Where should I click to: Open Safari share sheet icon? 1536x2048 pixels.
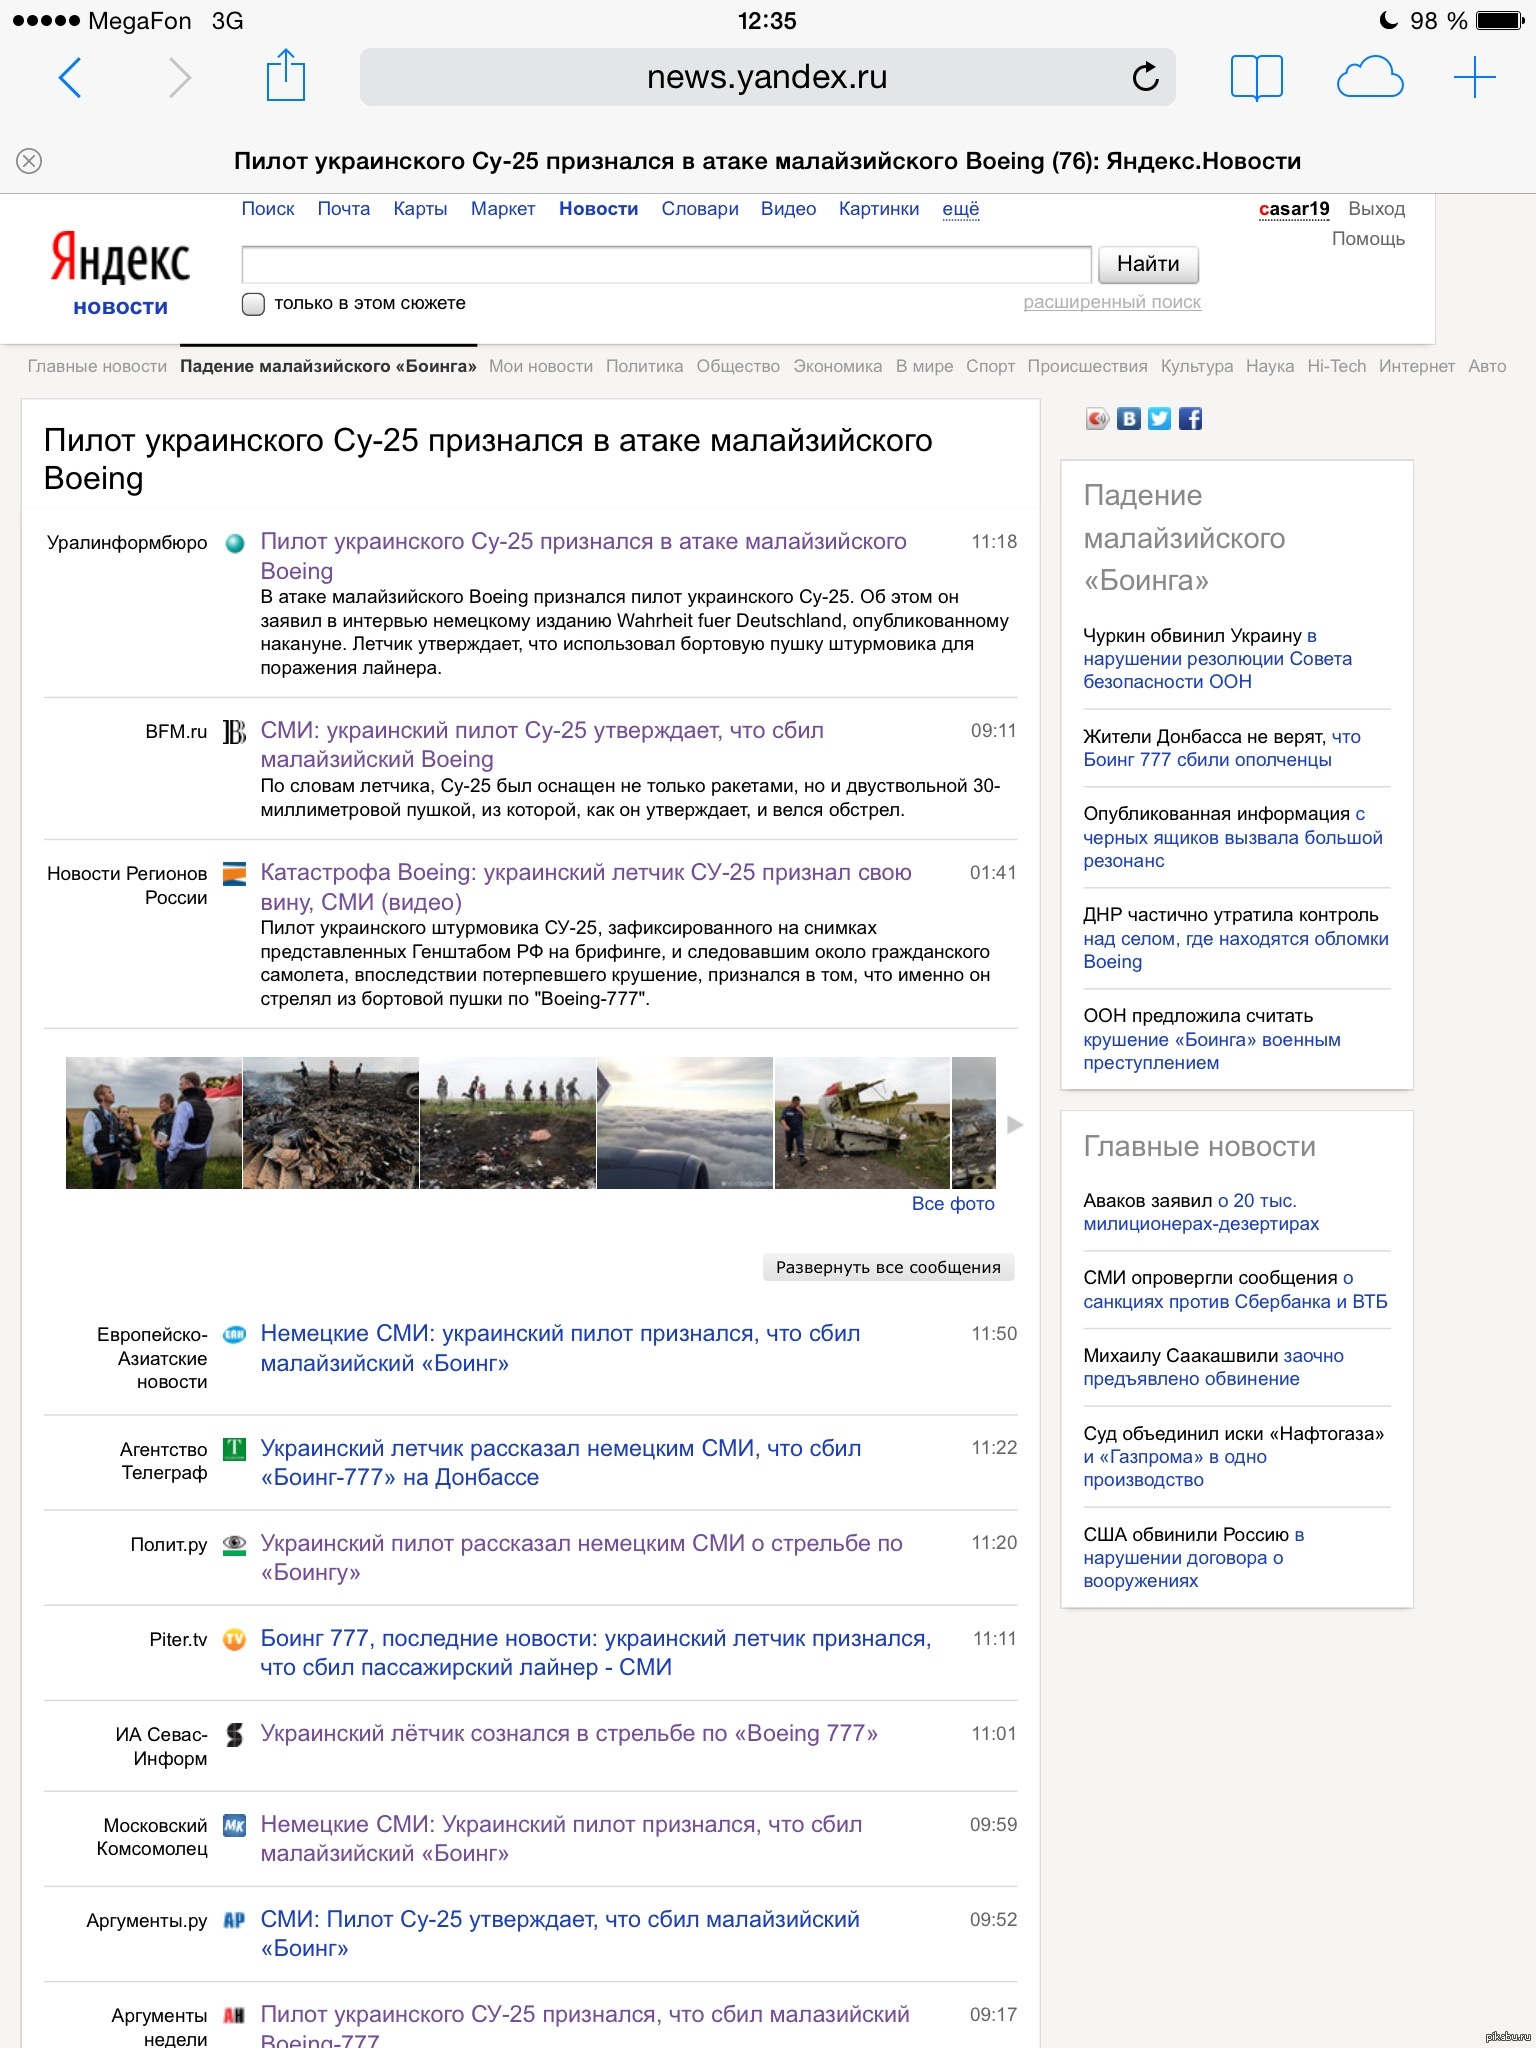pos(286,75)
